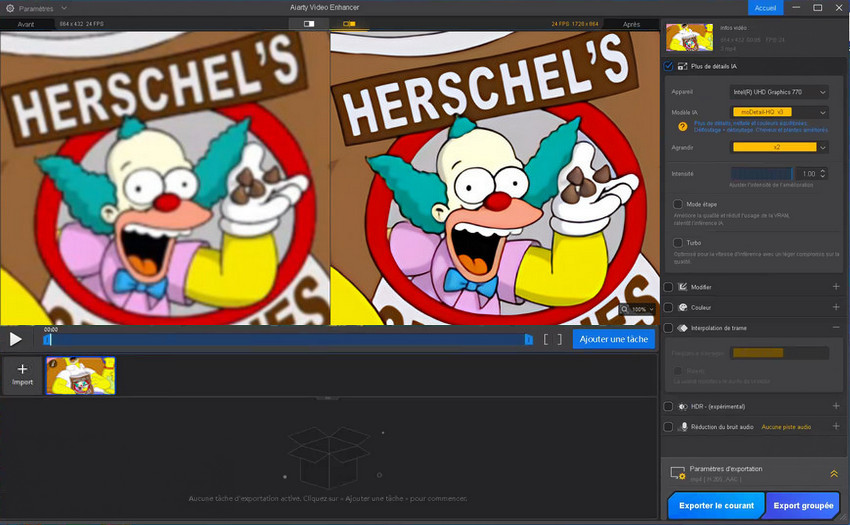Enable the Mode étape checkbox

click(678, 204)
